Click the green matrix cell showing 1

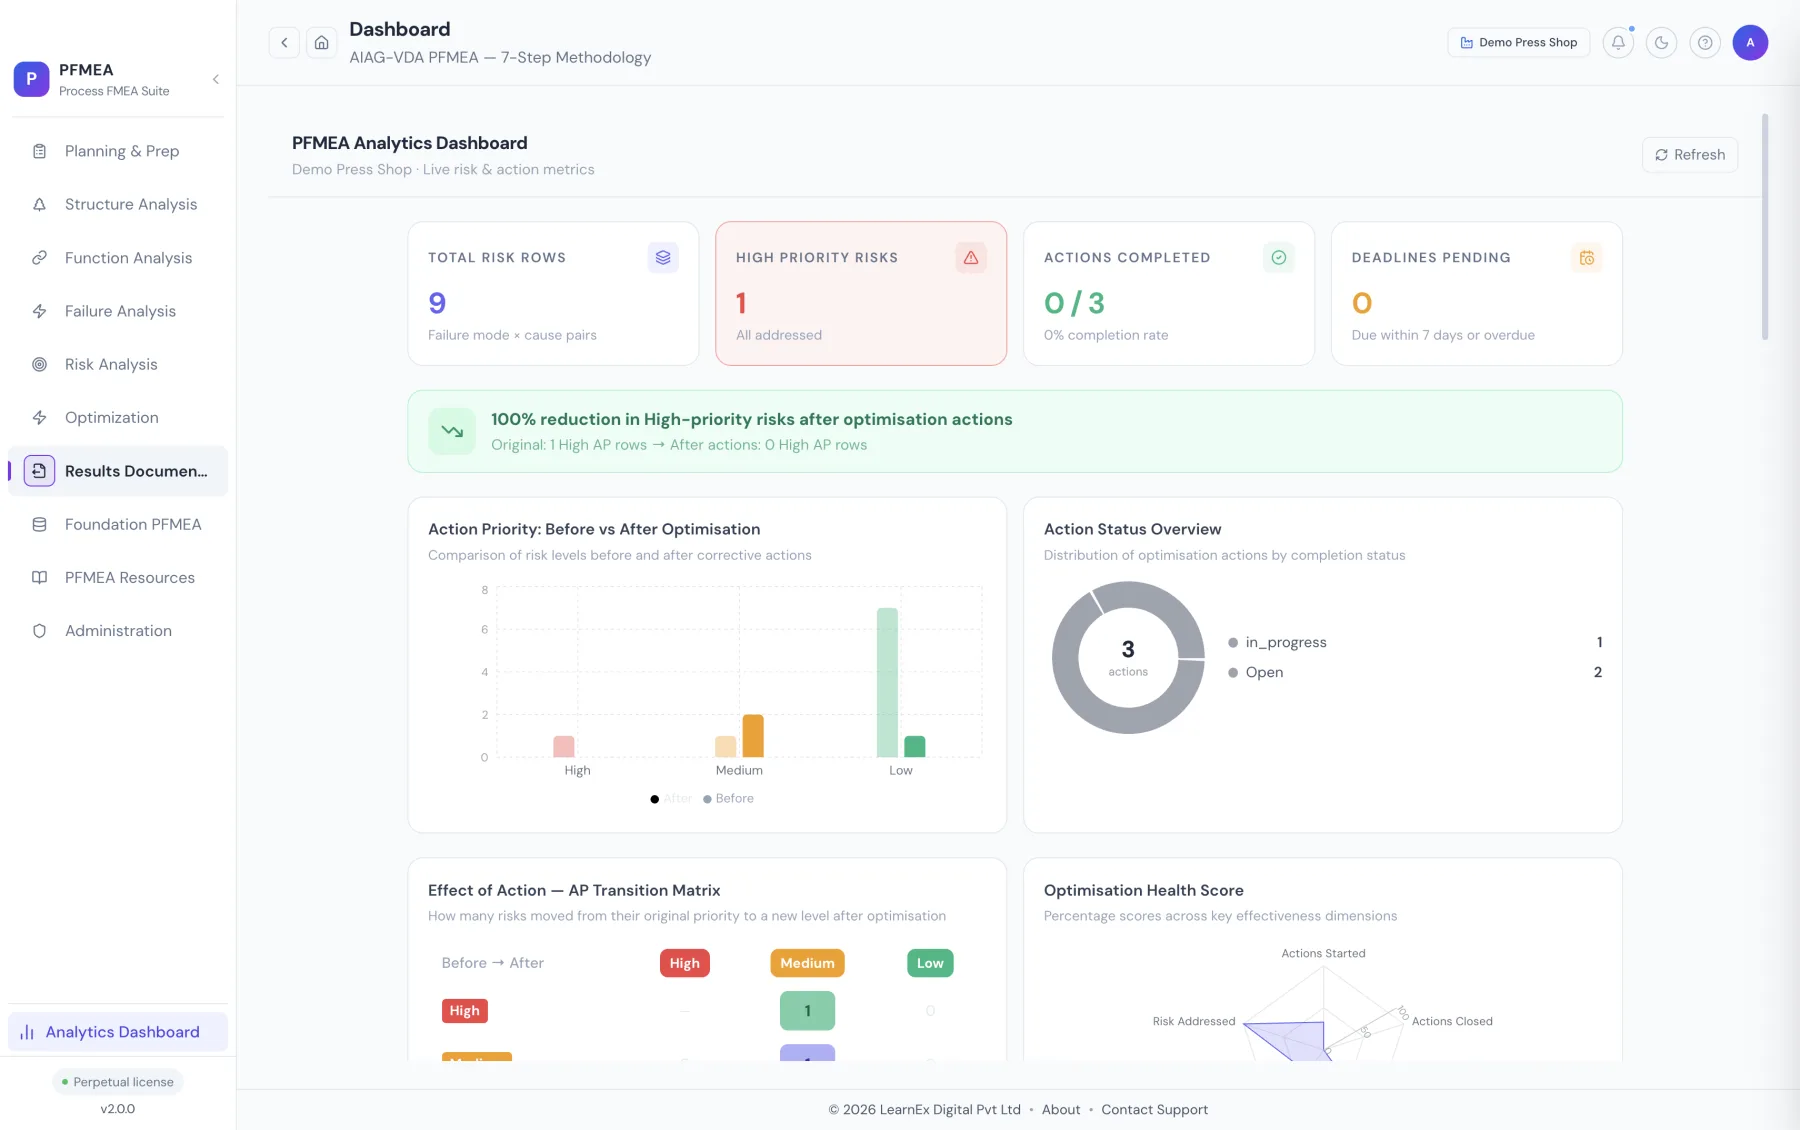[x=807, y=1011]
